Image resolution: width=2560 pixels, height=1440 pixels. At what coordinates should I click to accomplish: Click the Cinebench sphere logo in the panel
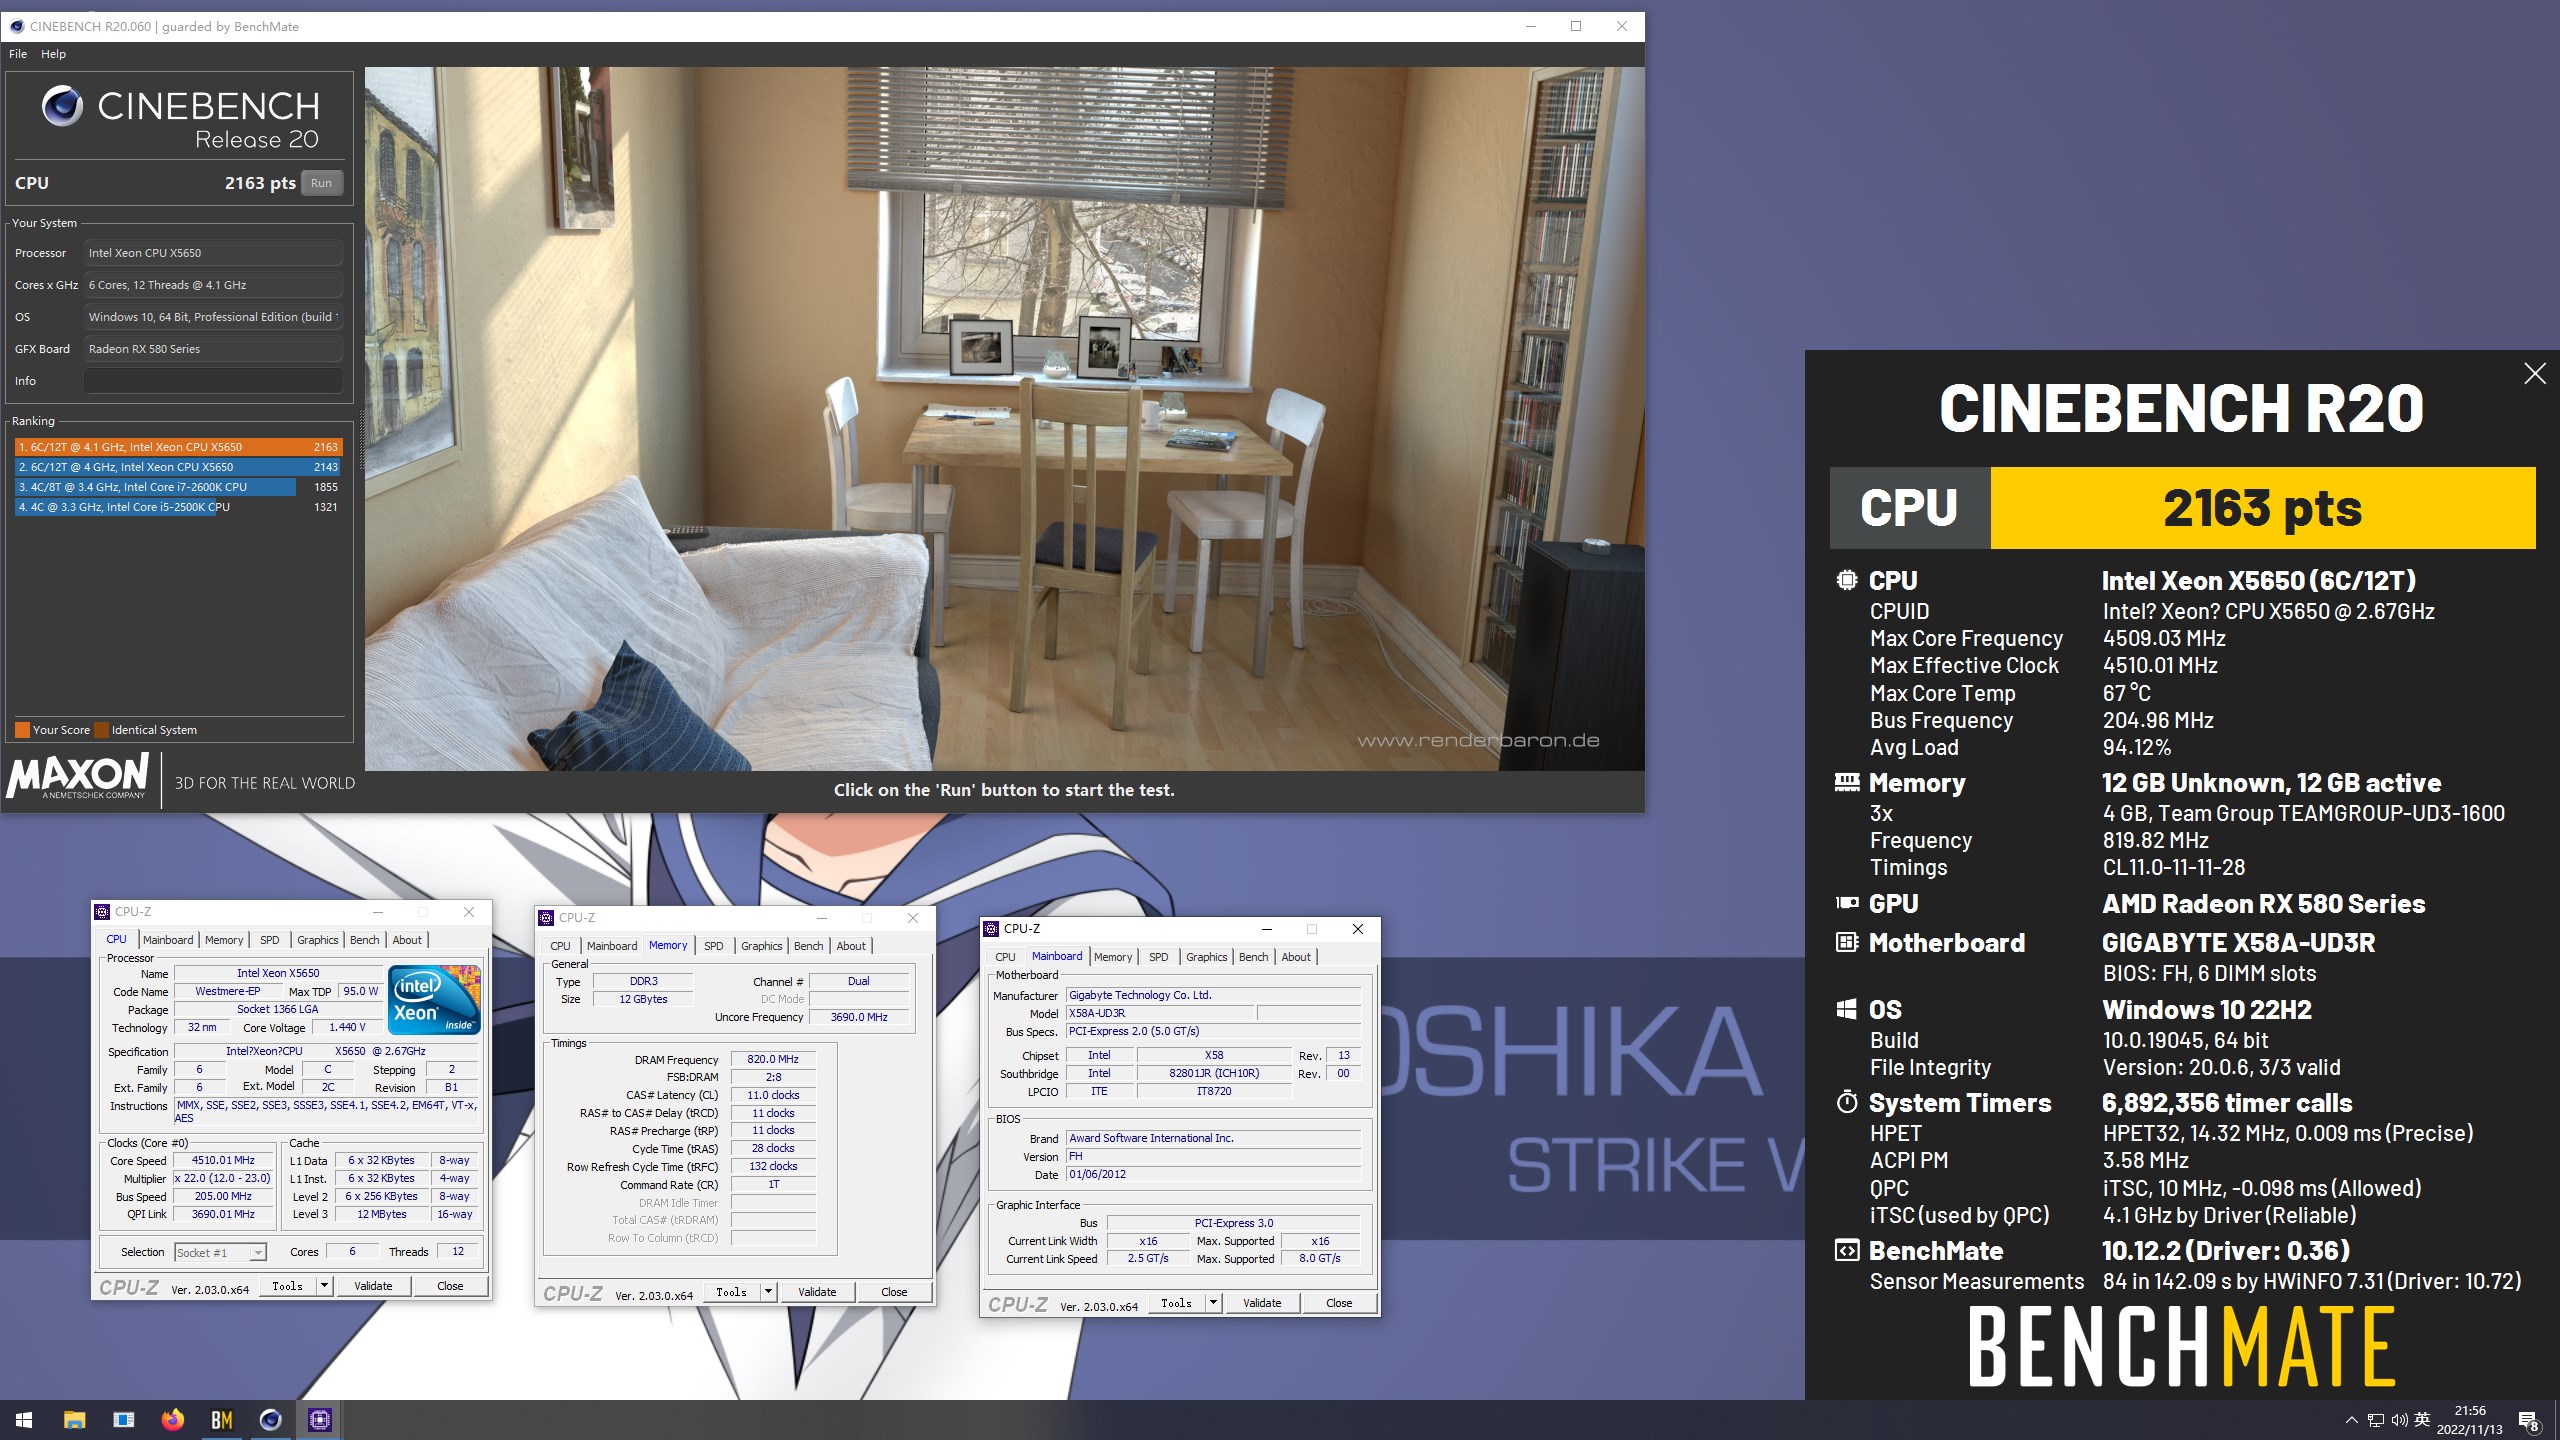pos(62,106)
